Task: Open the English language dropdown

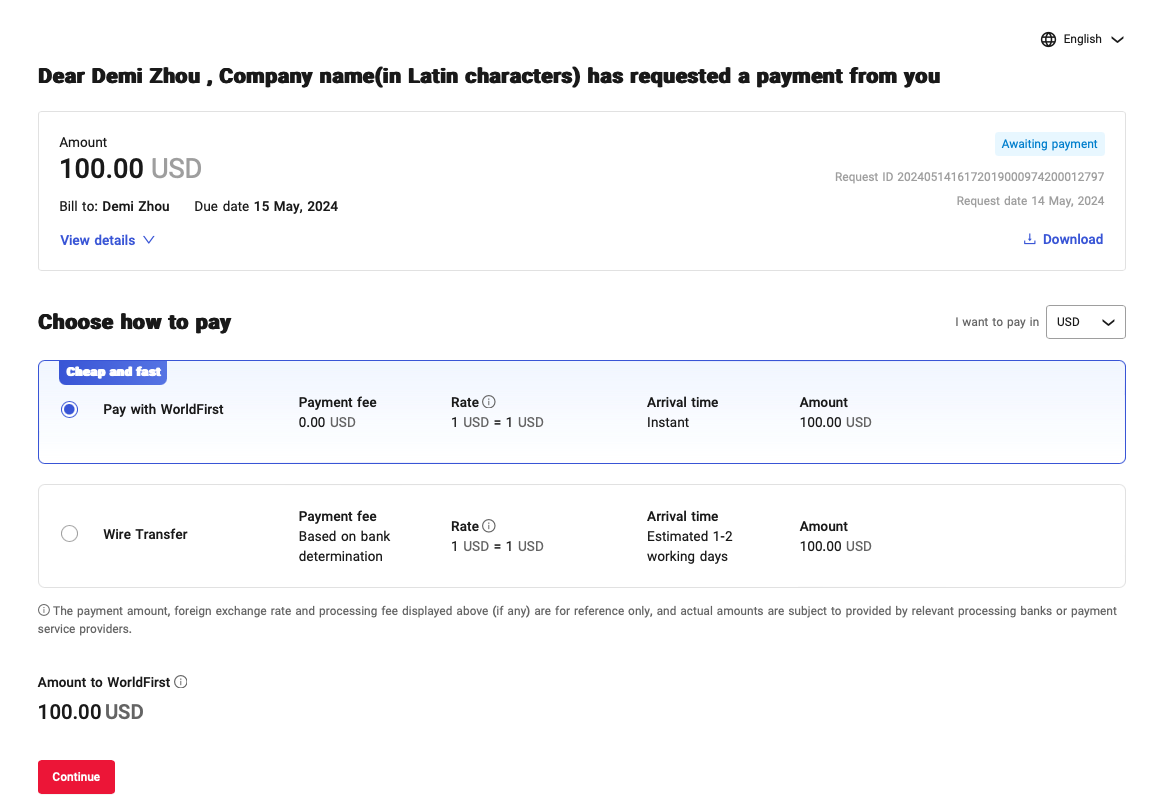Action: tap(1084, 40)
